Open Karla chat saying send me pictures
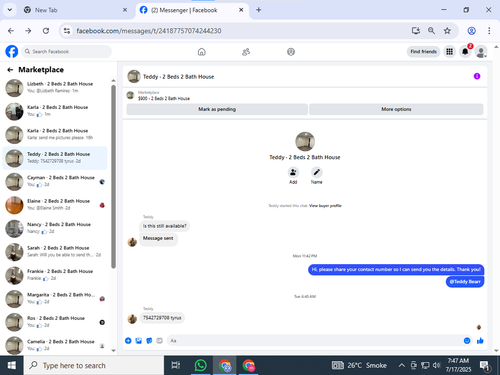This screenshot has height=375, width=500. pos(55,135)
